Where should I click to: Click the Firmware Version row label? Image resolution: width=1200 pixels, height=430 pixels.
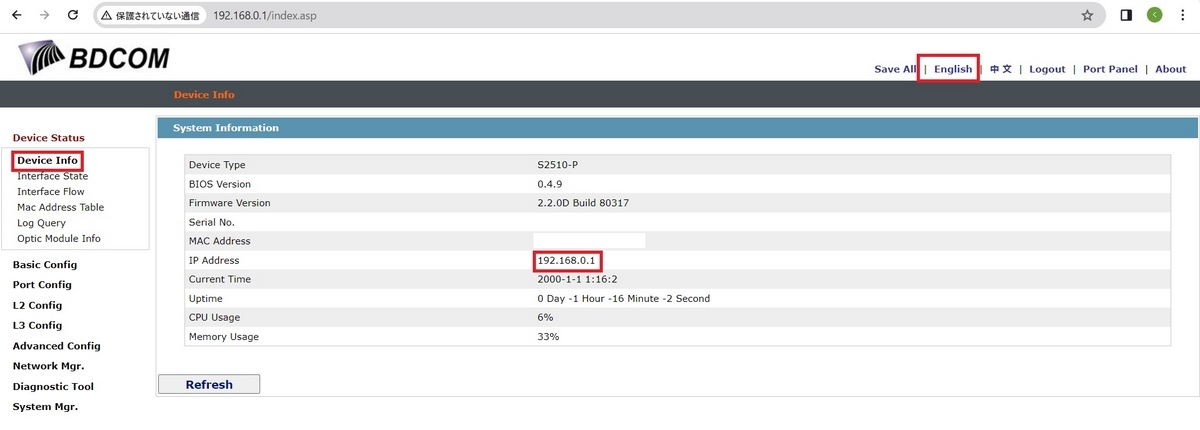[x=230, y=203]
